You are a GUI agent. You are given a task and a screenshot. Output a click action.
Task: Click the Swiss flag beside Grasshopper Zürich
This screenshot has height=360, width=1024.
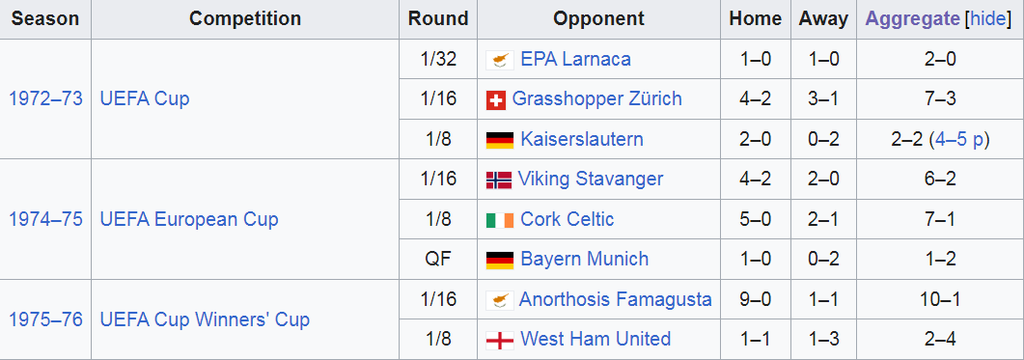coord(496,100)
